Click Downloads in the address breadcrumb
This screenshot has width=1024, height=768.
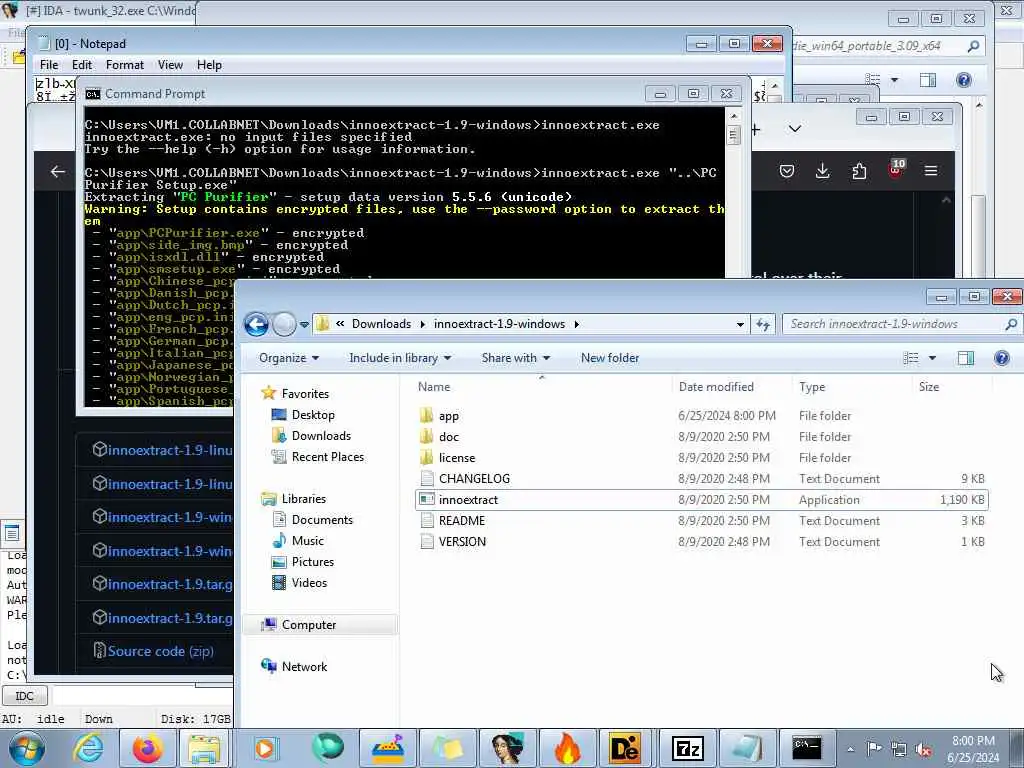tap(381, 324)
